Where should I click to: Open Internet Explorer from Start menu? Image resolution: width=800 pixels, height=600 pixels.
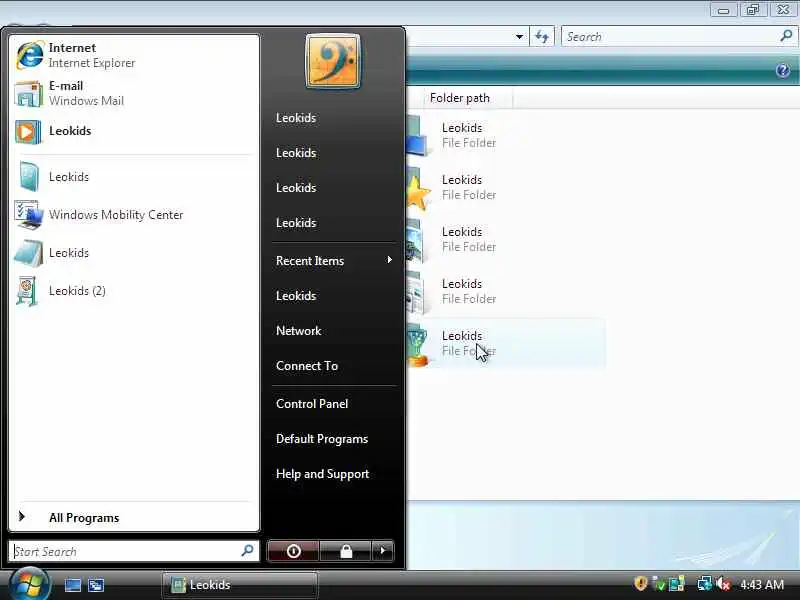pos(134,55)
